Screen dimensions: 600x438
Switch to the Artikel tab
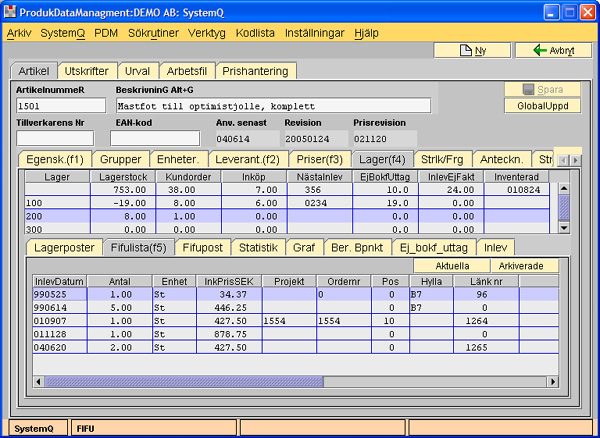pyautogui.click(x=34, y=71)
